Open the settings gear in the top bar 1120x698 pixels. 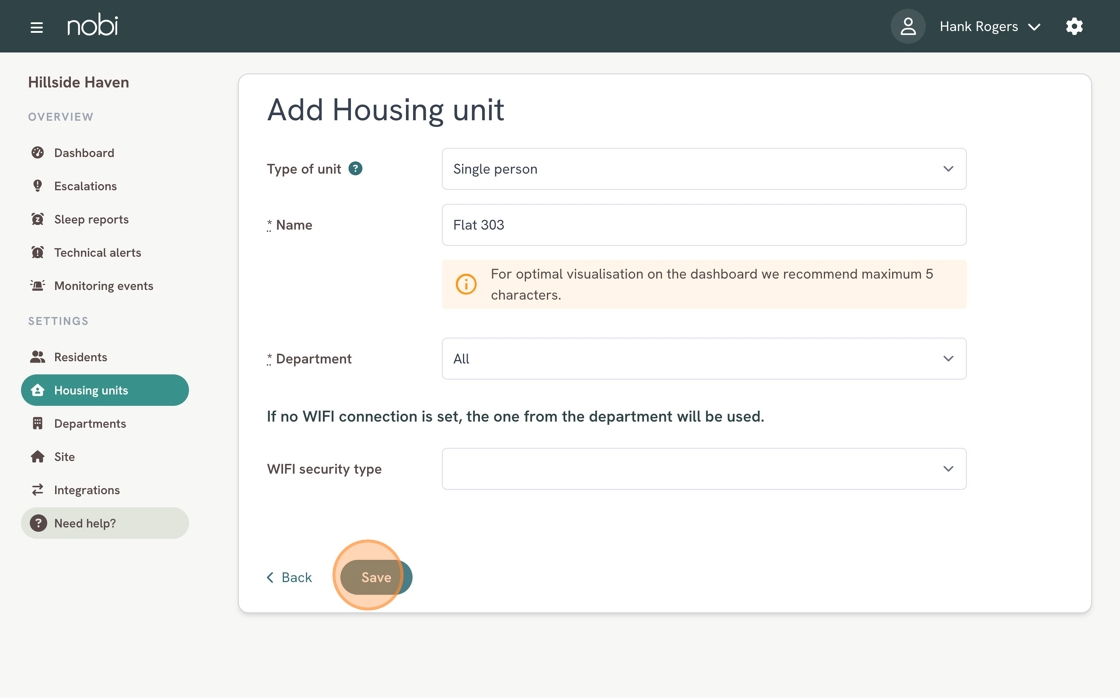pos(1074,26)
